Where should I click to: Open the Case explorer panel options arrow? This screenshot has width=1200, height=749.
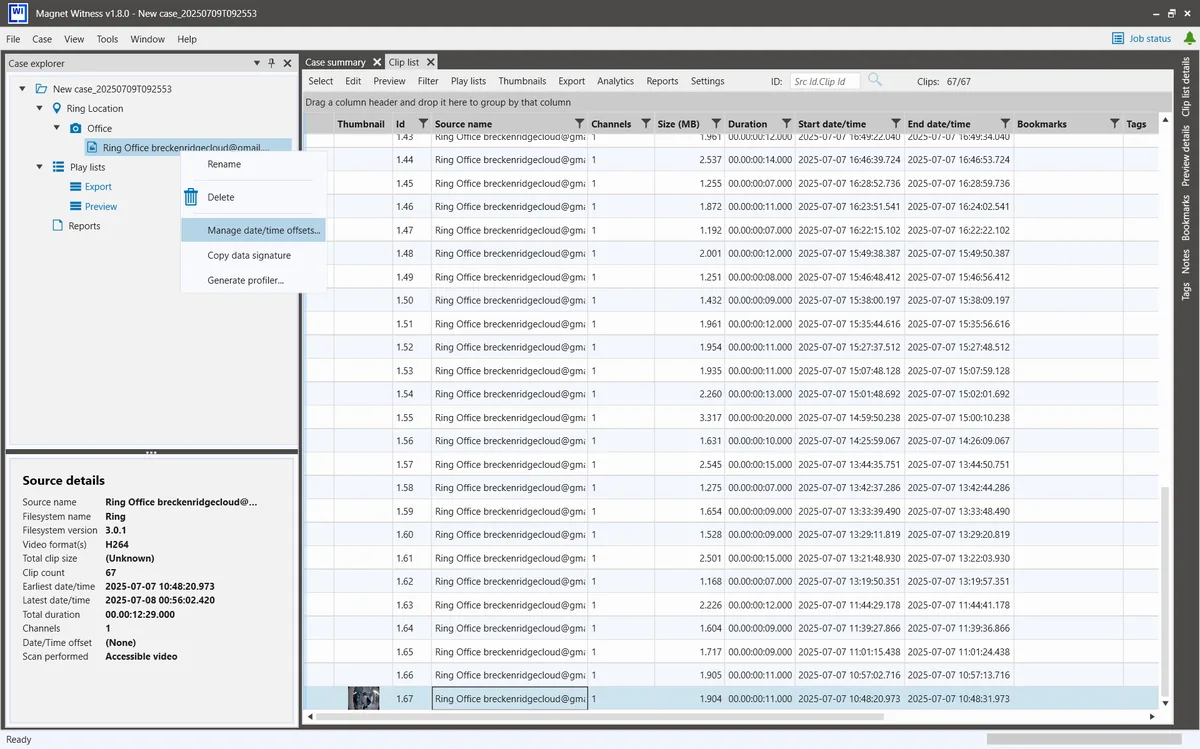pos(257,63)
